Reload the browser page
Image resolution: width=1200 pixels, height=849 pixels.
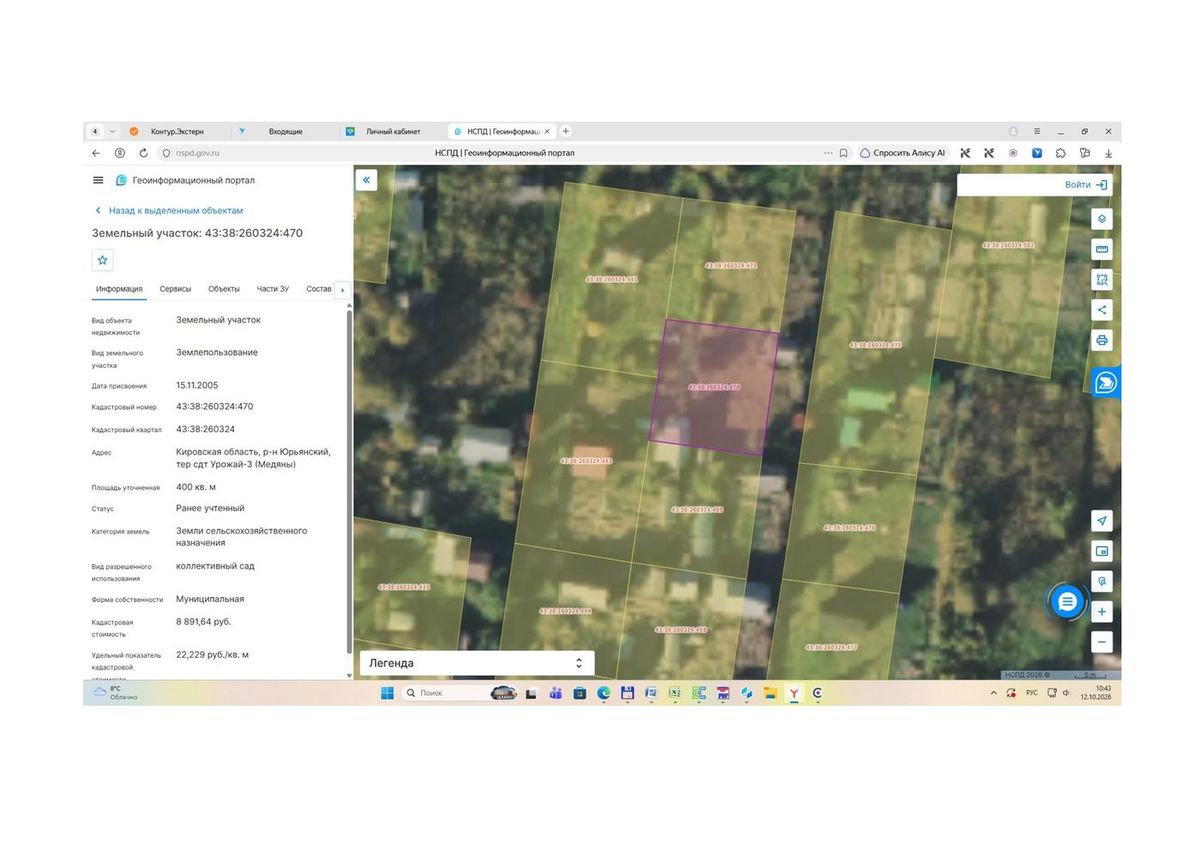click(x=143, y=153)
